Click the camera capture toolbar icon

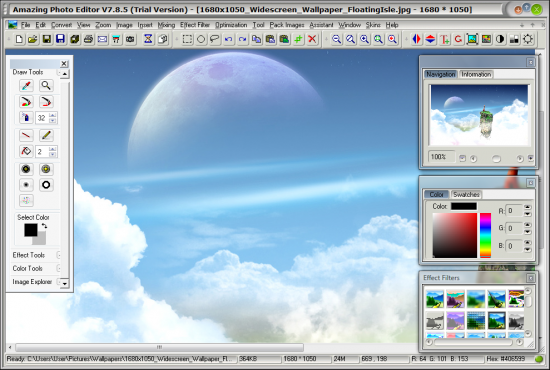point(130,39)
